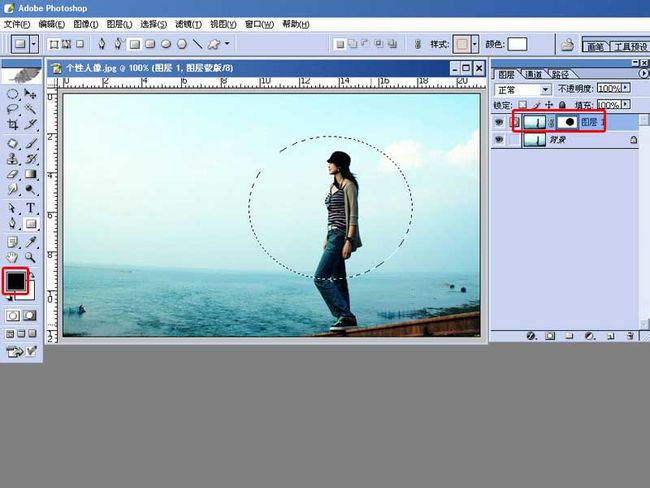This screenshot has height=488, width=650.
Task: Switch to the 路径 tab
Action: click(560, 74)
